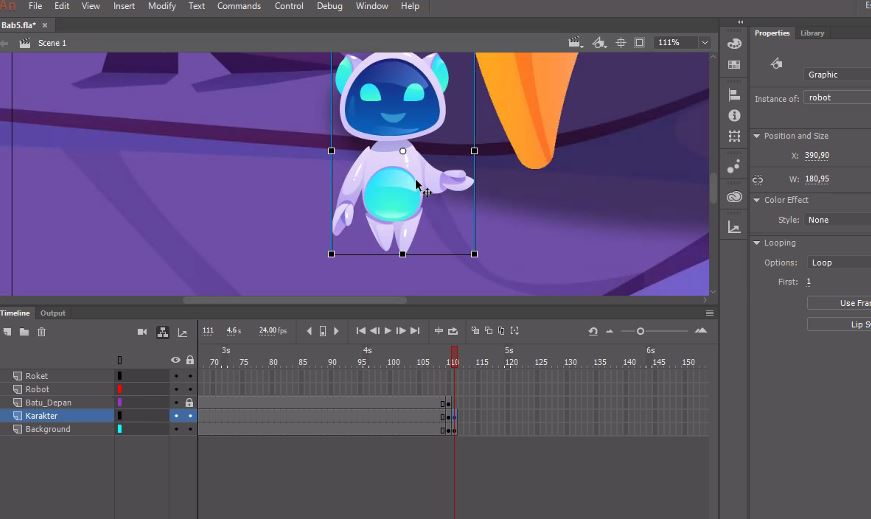Open the Align panel icon
871x519 pixels.
coord(734,95)
